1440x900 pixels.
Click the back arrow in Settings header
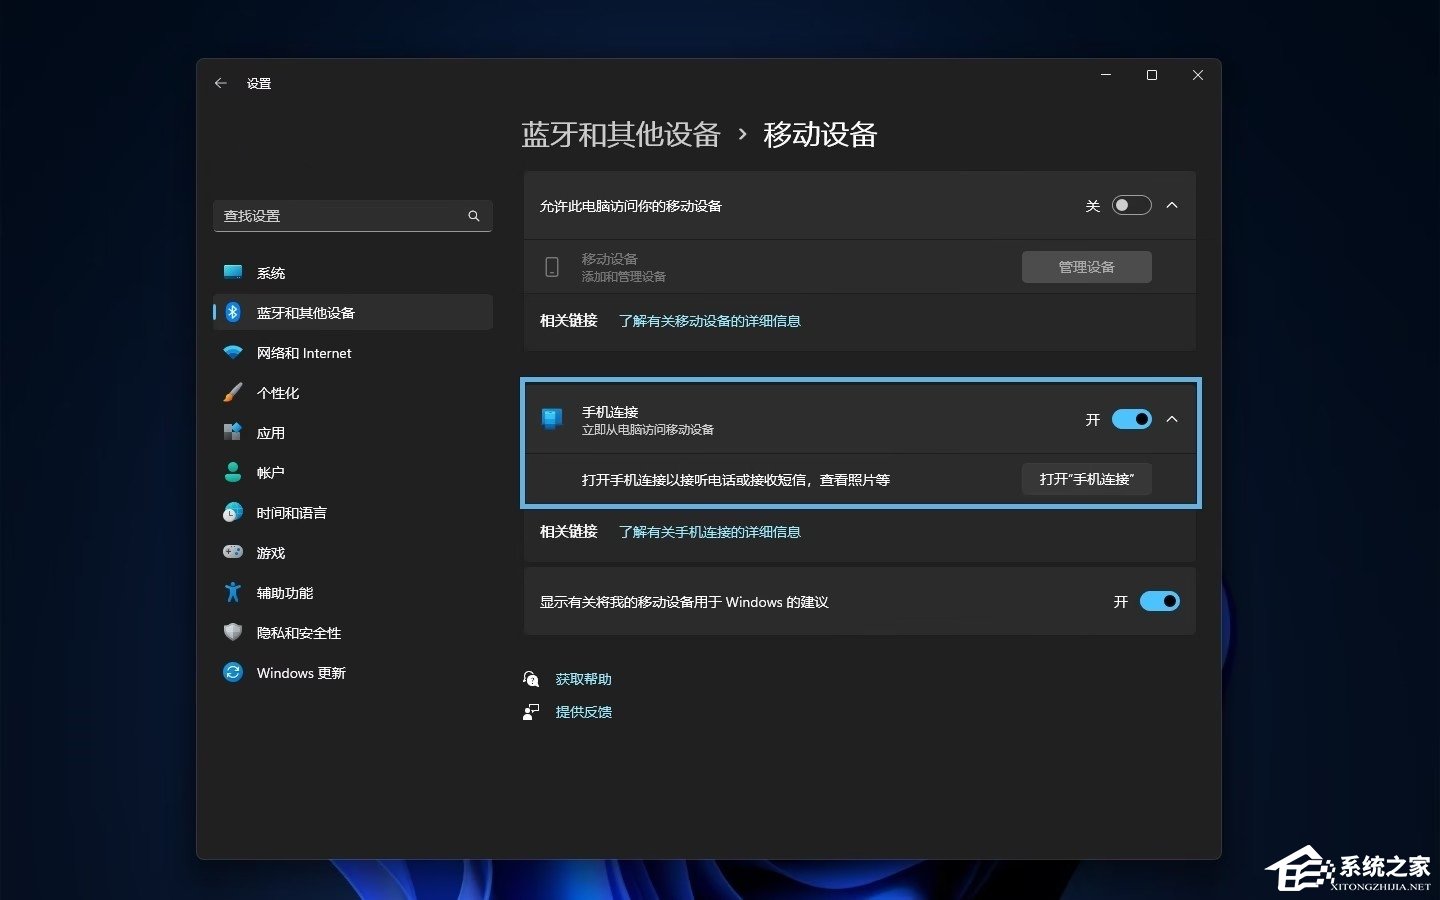(221, 84)
